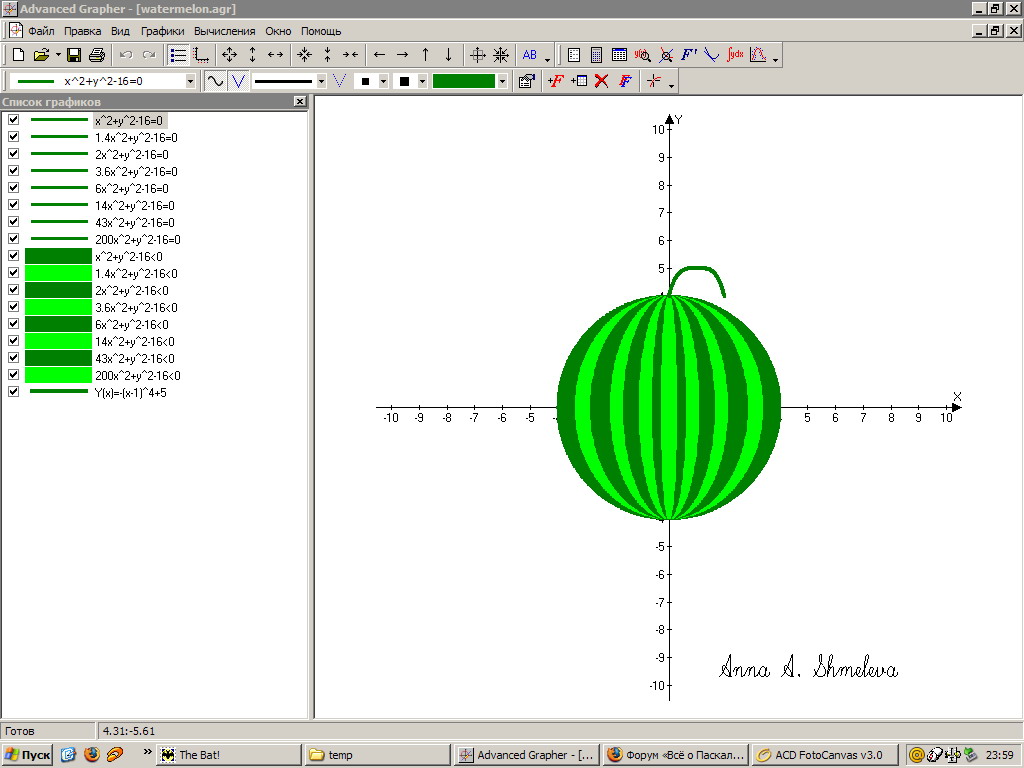This screenshot has width=1024, height=768.
Task: Hide the 200x^2+y^2-16<0 graph
Action: tap(13, 375)
